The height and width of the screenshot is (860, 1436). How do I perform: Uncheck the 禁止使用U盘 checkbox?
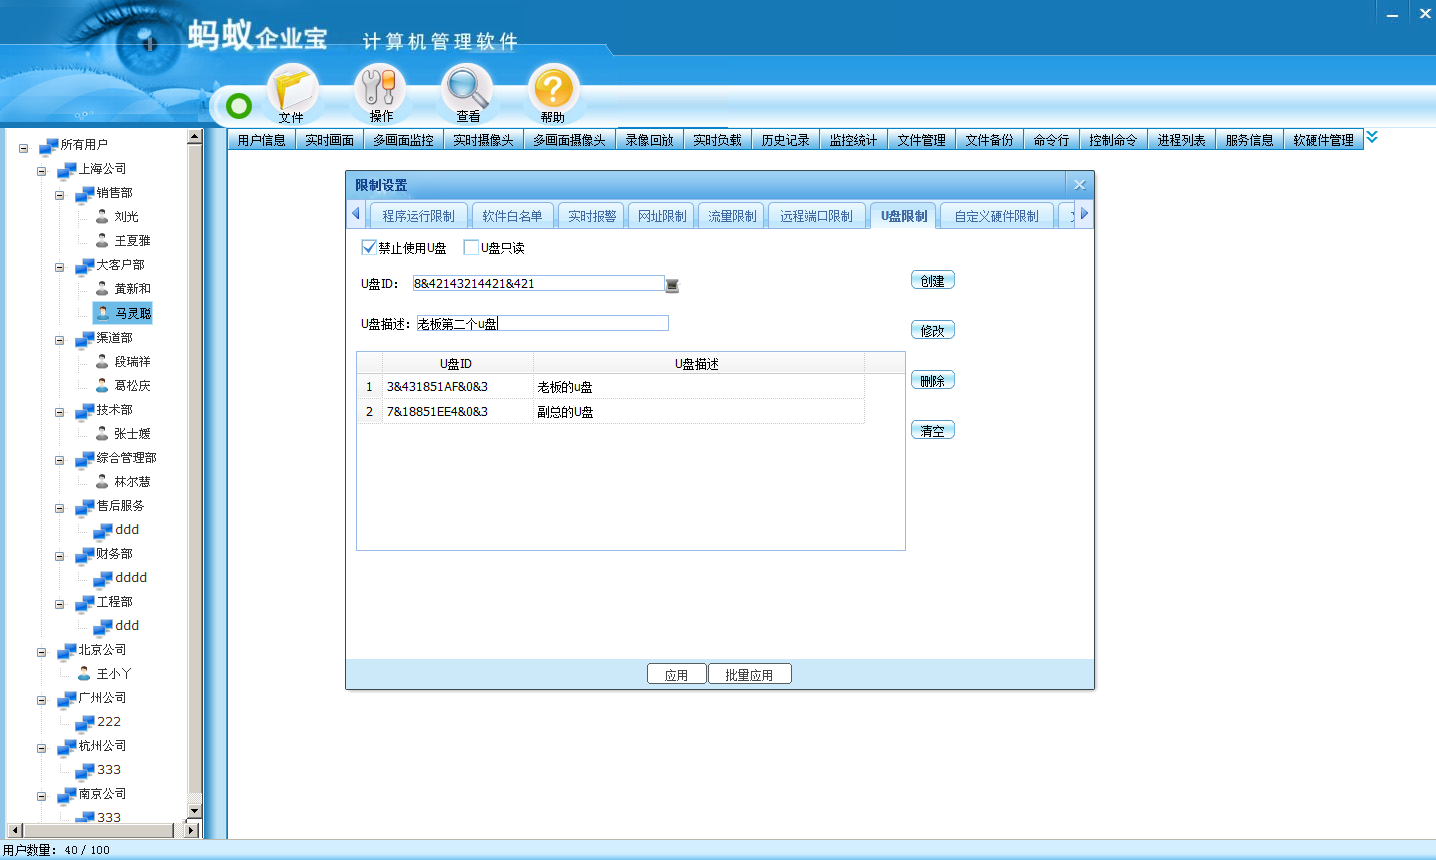(x=369, y=247)
